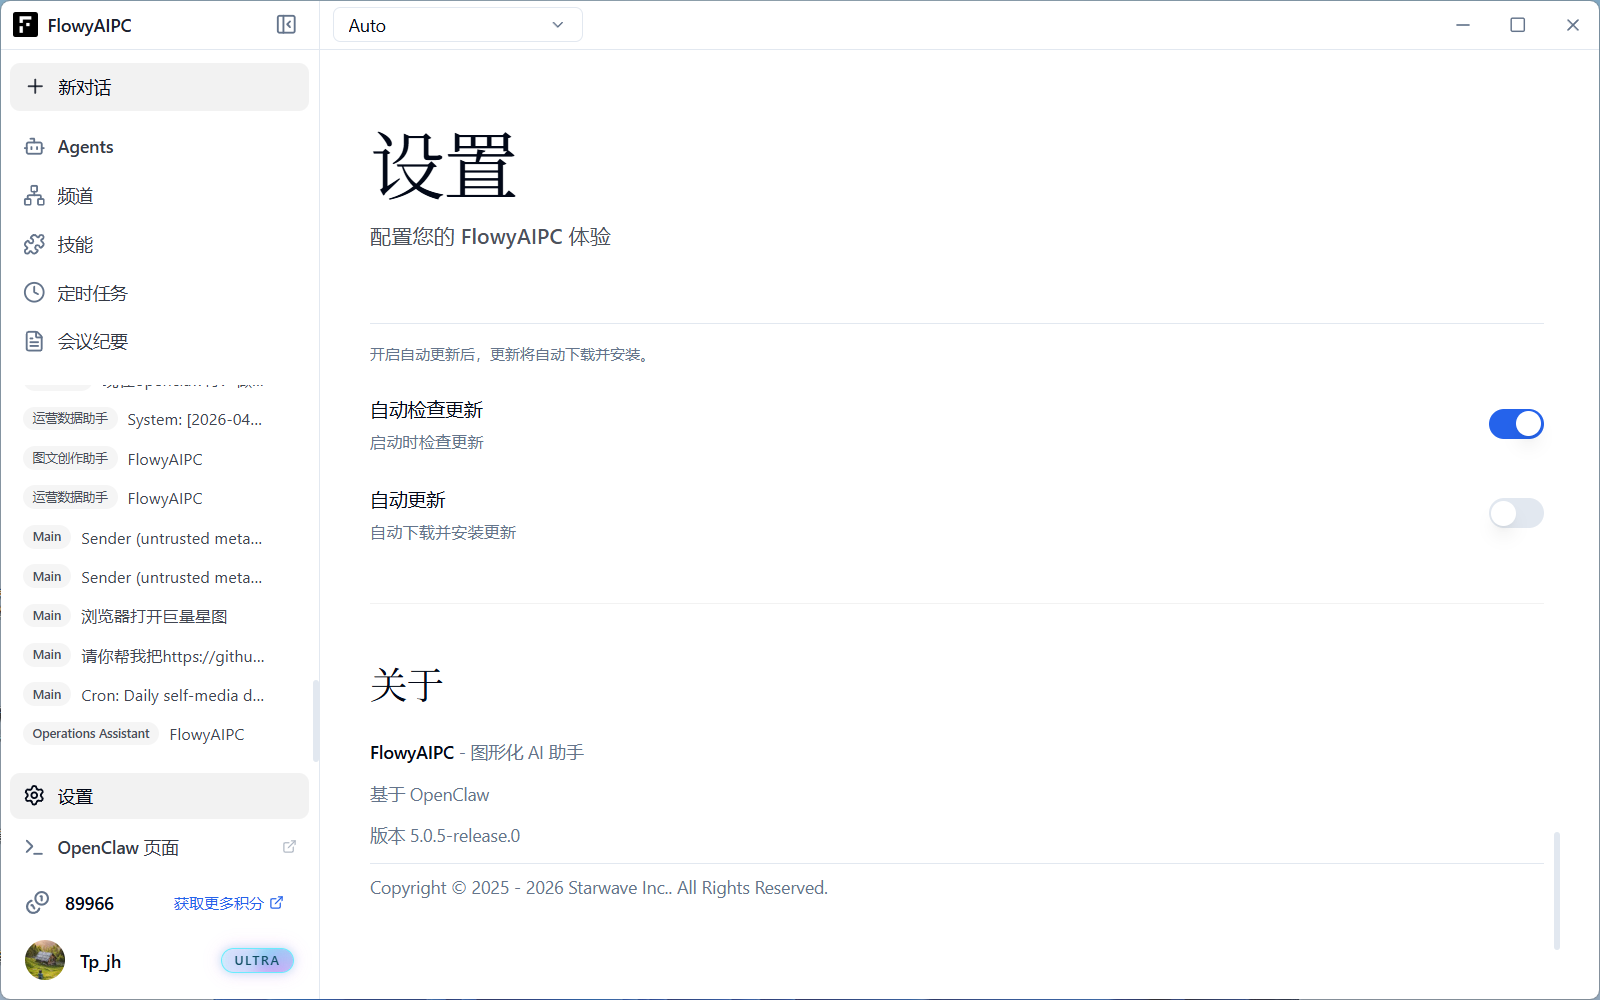Open 图文创作助手 FlowyAIPC conversation
The width and height of the screenshot is (1600, 1000).
pos(160,459)
